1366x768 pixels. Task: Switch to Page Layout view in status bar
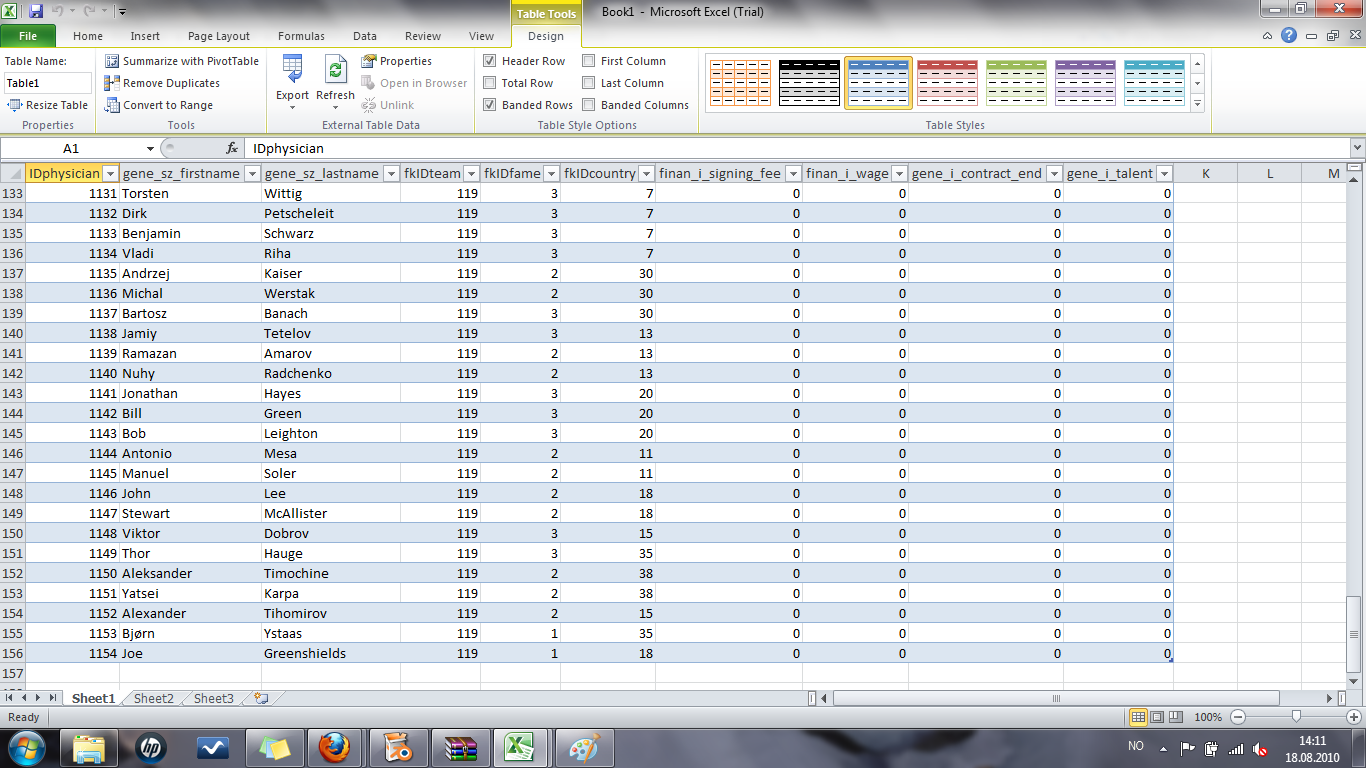coord(1158,717)
